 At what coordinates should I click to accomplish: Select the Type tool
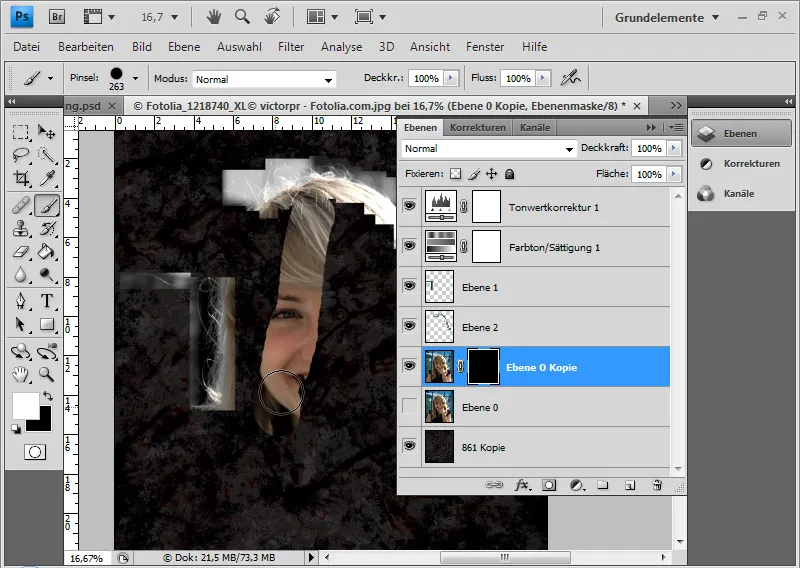pos(47,301)
